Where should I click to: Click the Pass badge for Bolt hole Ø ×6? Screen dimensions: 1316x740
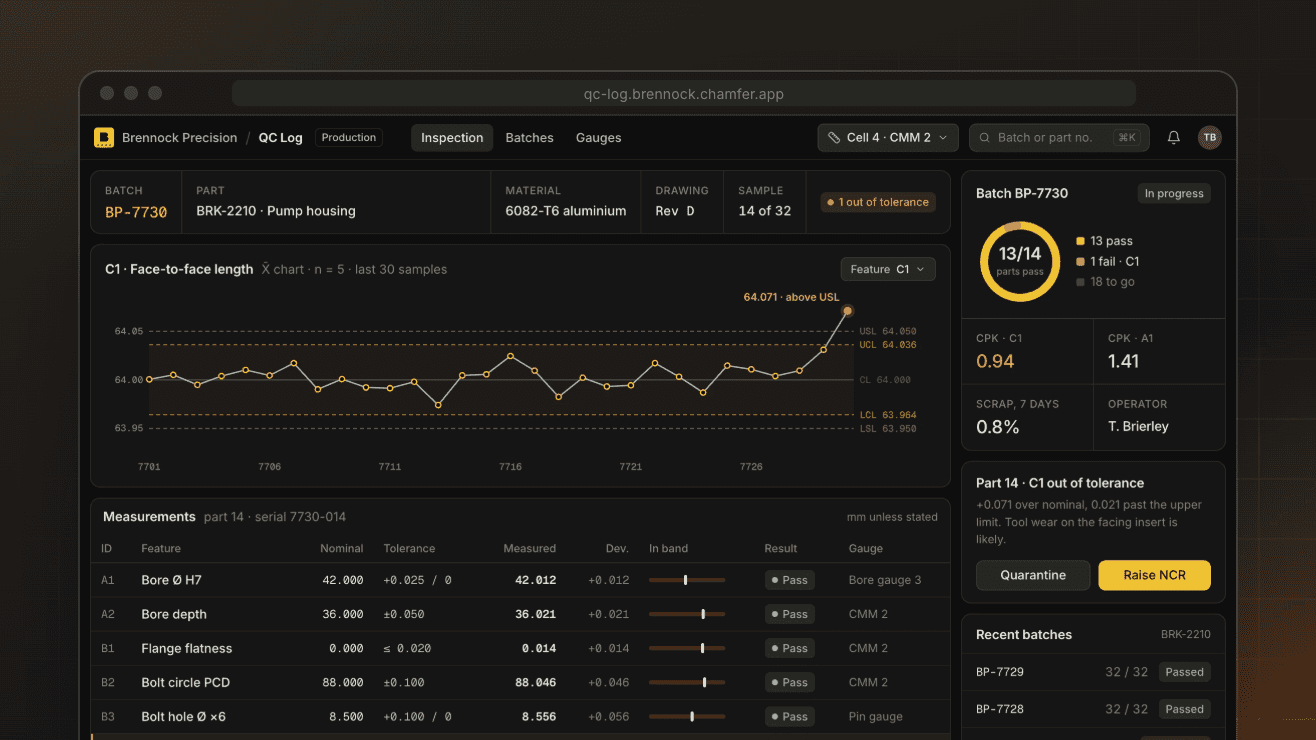tap(790, 716)
